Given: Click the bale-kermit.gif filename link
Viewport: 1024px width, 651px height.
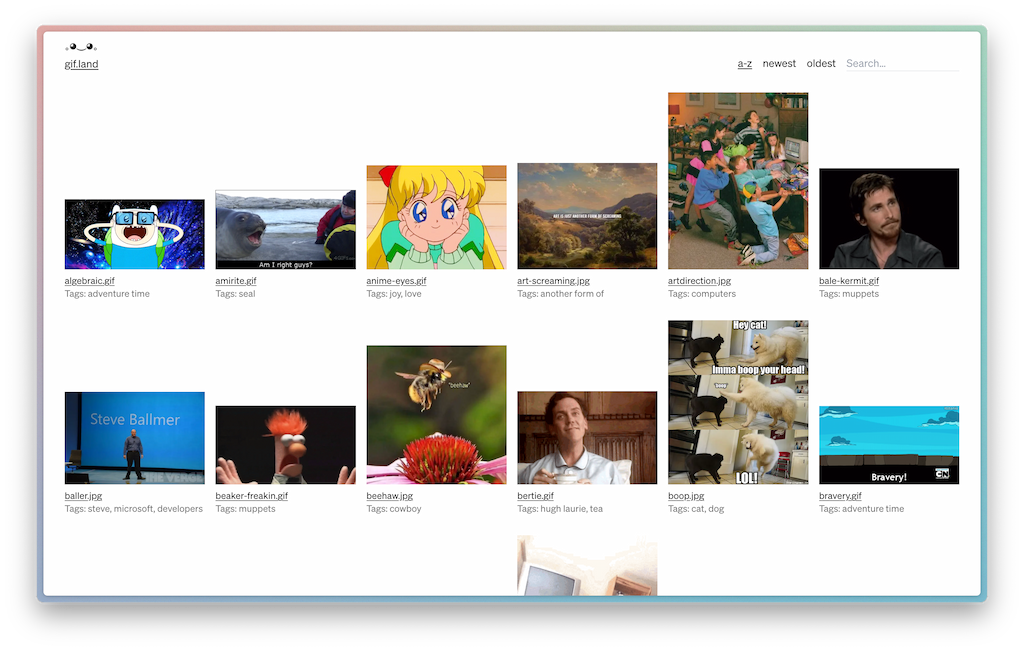Looking at the screenshot, I should pyautogui.click(x=849, y=281).
